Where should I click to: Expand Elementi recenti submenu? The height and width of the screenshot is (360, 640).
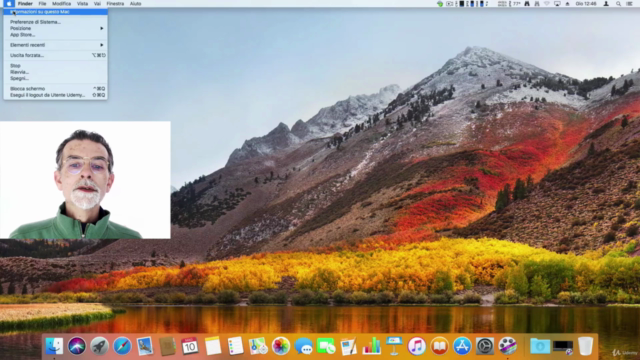tap(56, 45)
